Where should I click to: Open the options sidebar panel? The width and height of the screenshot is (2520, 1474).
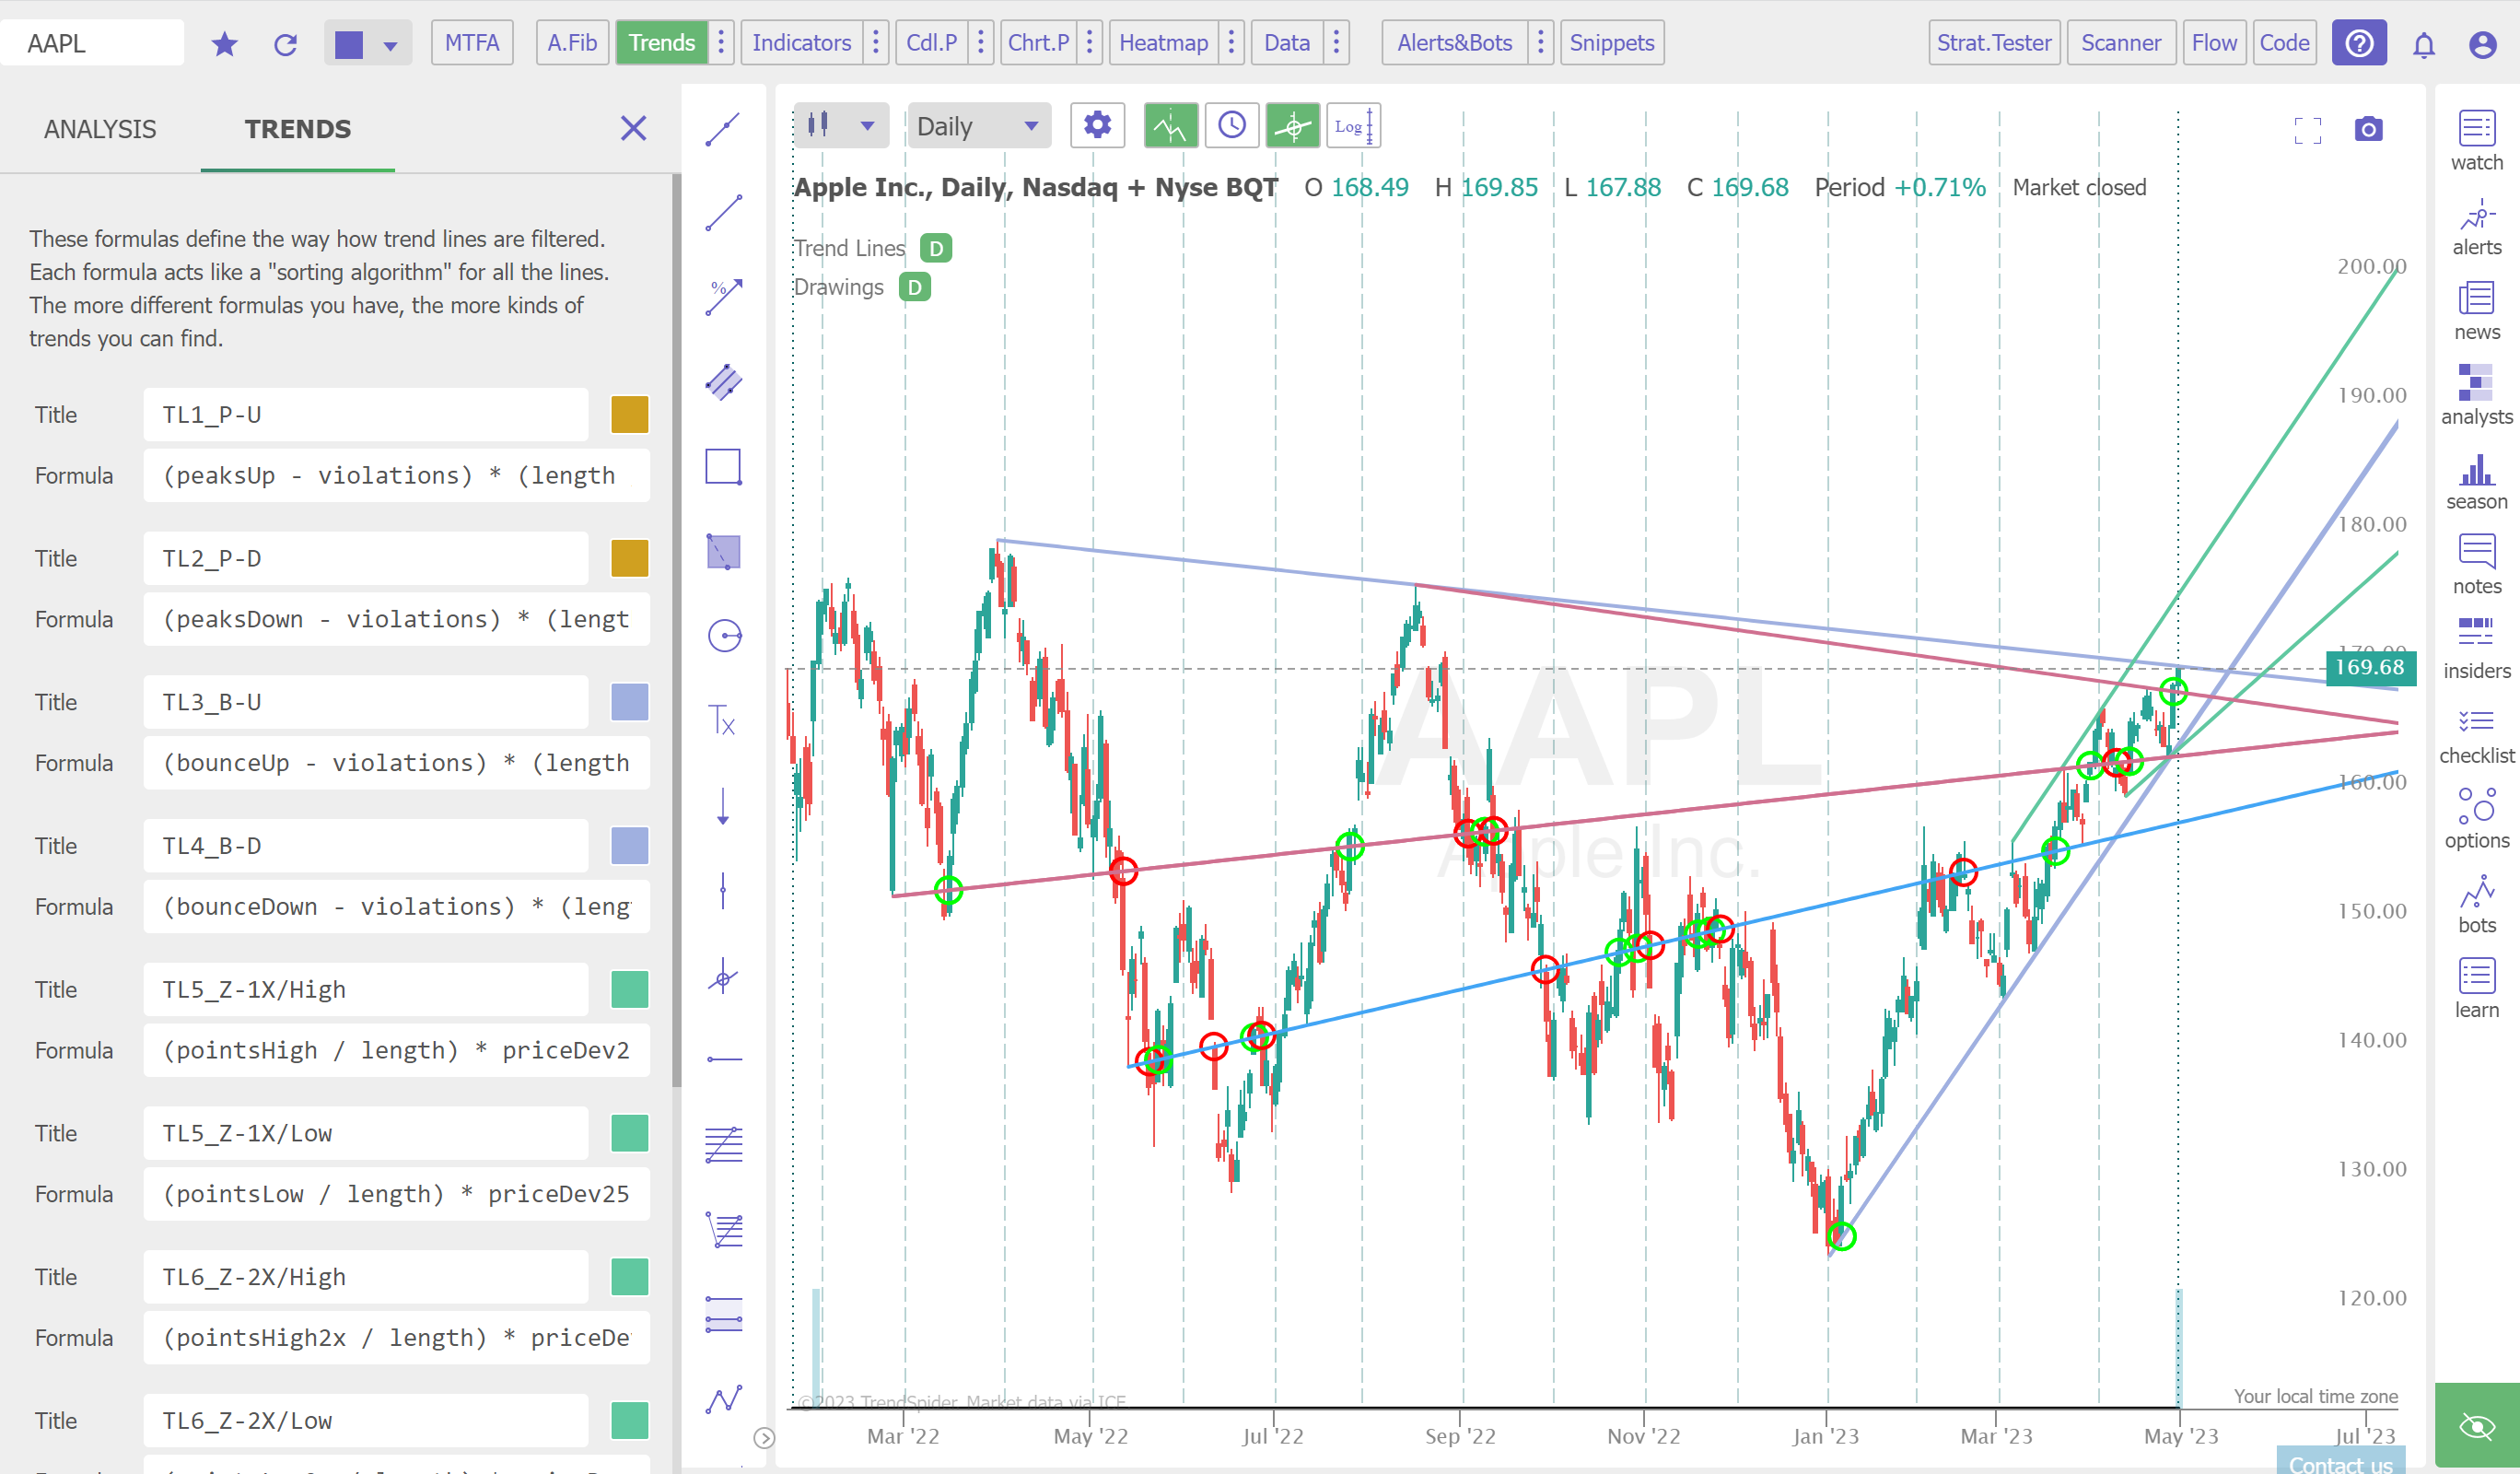click(x=2476, y=818)
